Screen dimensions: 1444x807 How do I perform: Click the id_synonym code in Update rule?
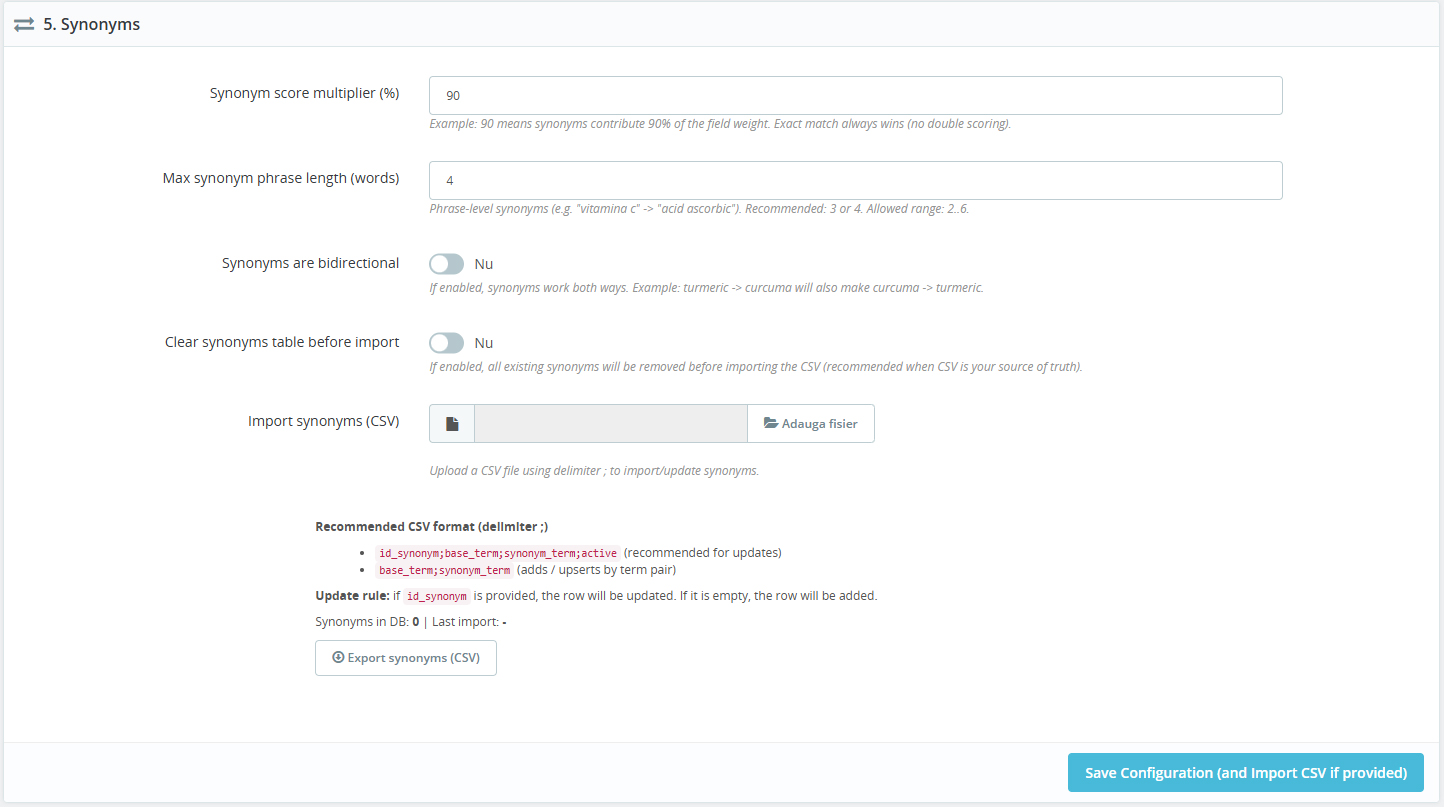point(437,596)
